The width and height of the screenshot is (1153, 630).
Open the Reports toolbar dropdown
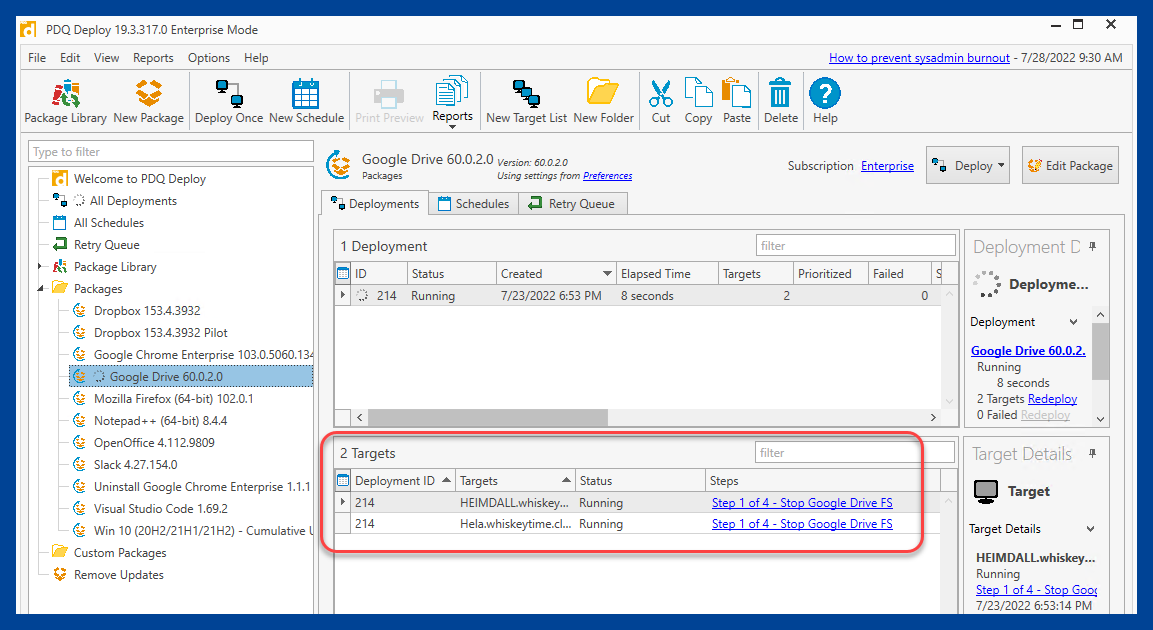tap(452, 101)
